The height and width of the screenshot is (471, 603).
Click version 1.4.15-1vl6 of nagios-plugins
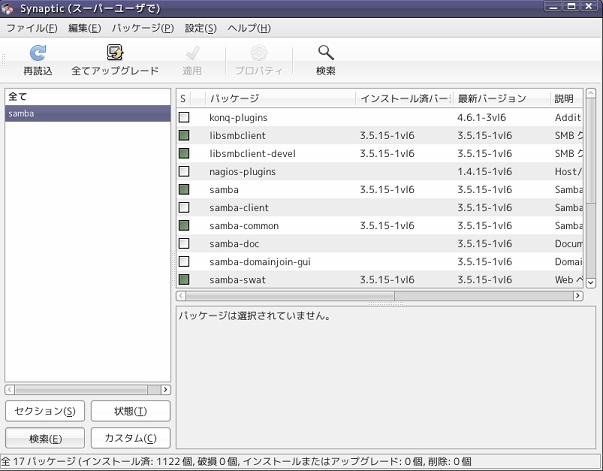point(485,171)
